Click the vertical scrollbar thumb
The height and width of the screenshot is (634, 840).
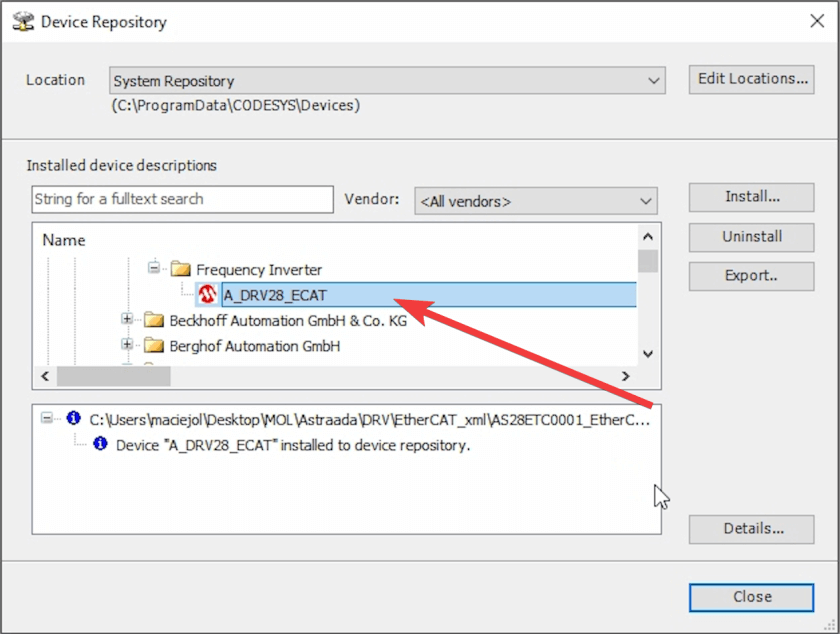(x=648, y=261)
